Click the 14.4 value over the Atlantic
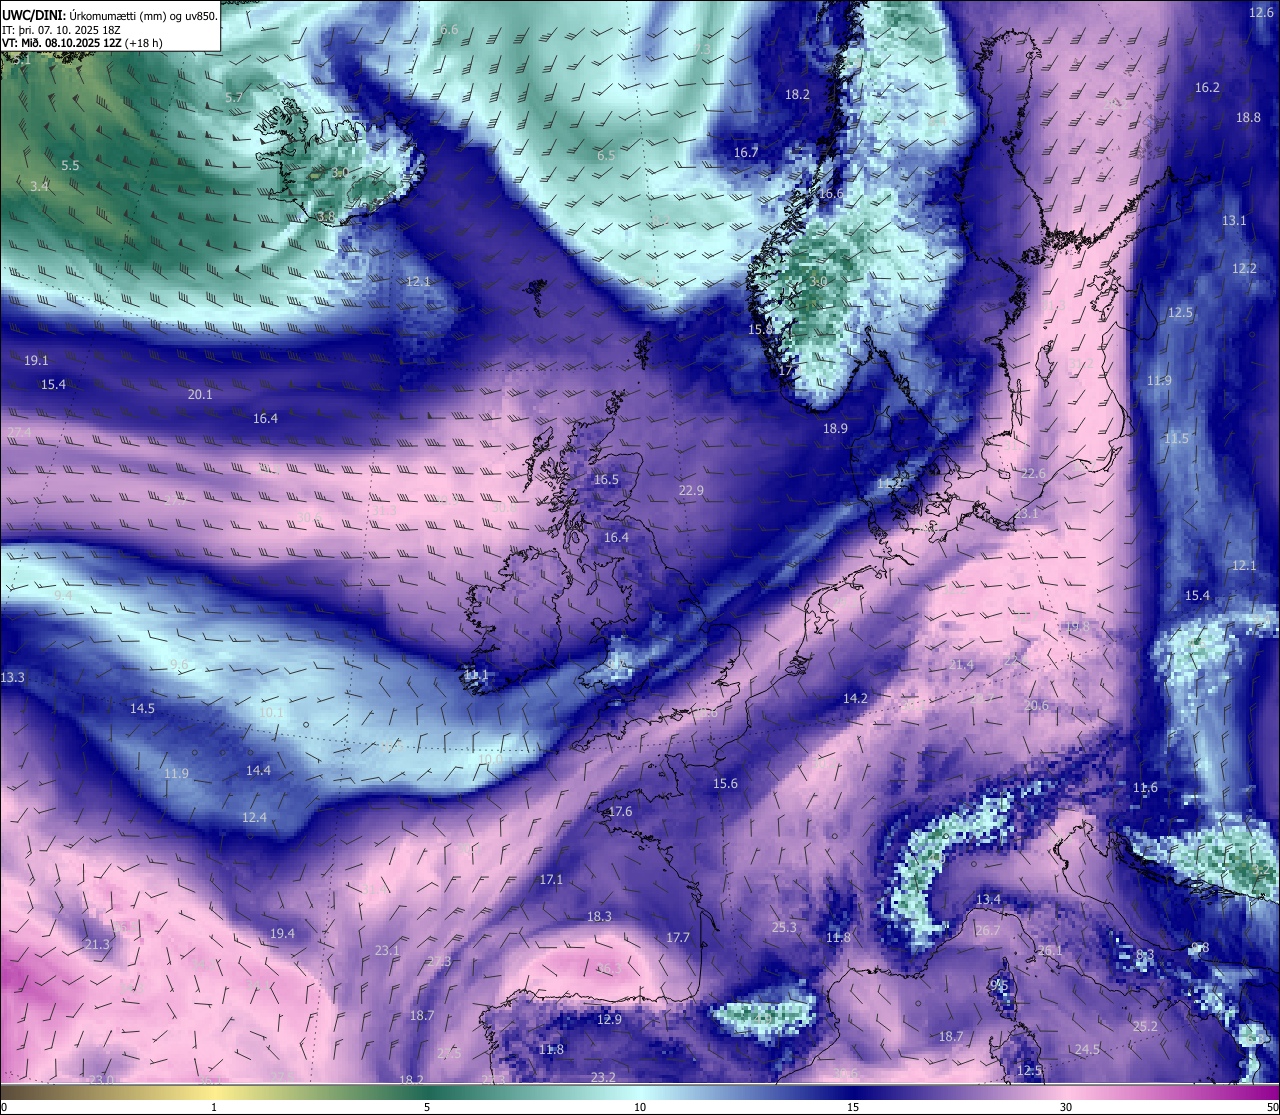 click(258, 771)
